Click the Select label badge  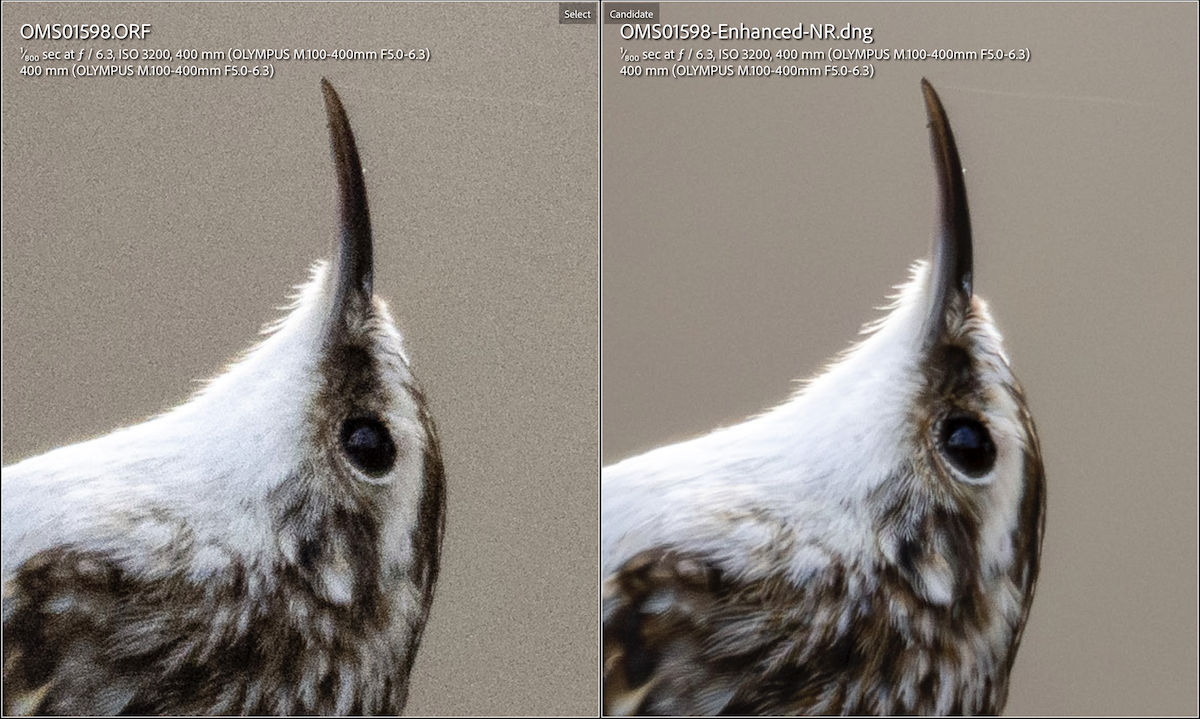click(x=577, y=14)
